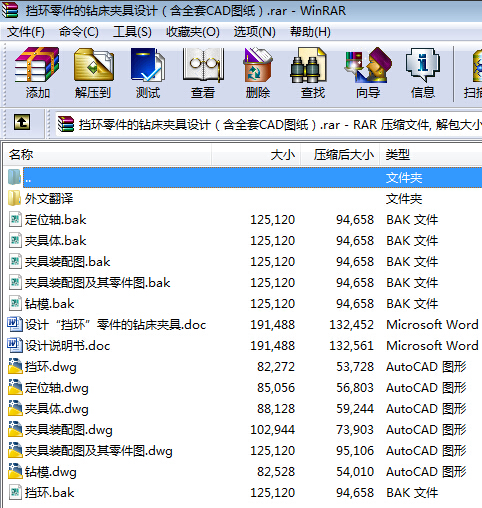Click the 删除 (Delete) toolbar icon
This screenshot has width=482, height=508.
(x=258, y=65)
